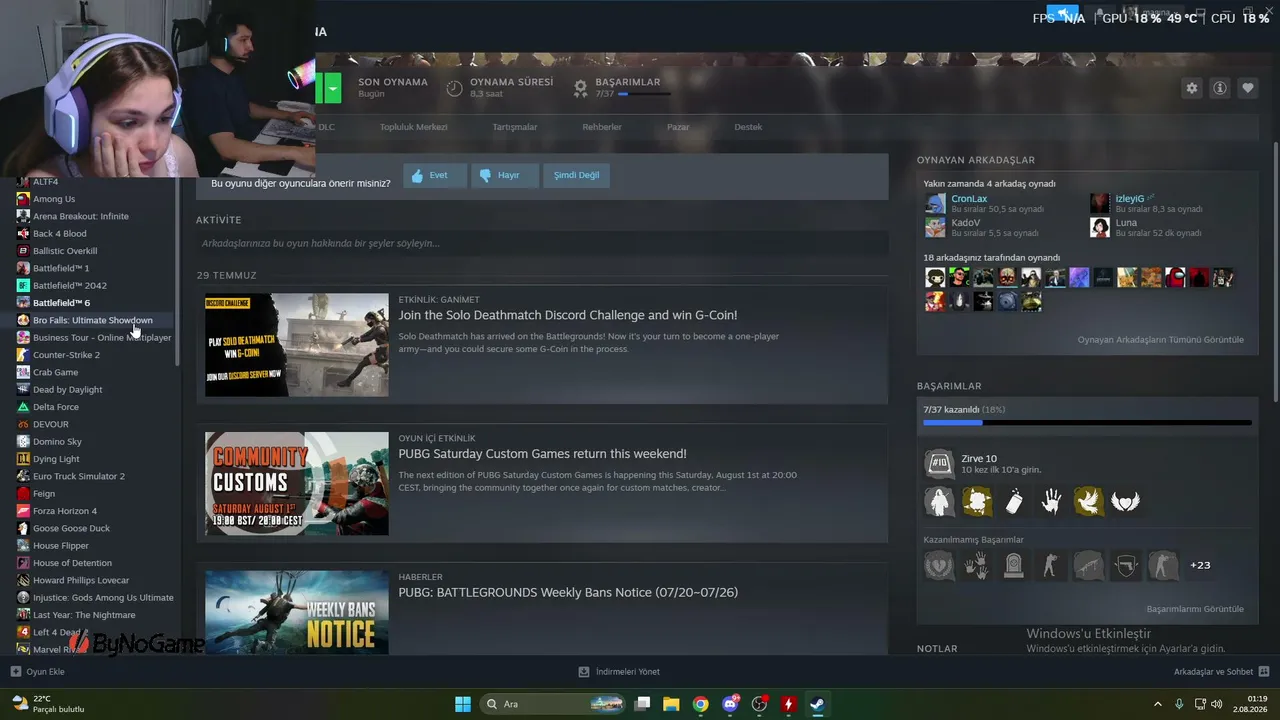This screenshot has width=1280, height=720.
Task: Click the Steam taskbar icon
Action: [817, 704]
